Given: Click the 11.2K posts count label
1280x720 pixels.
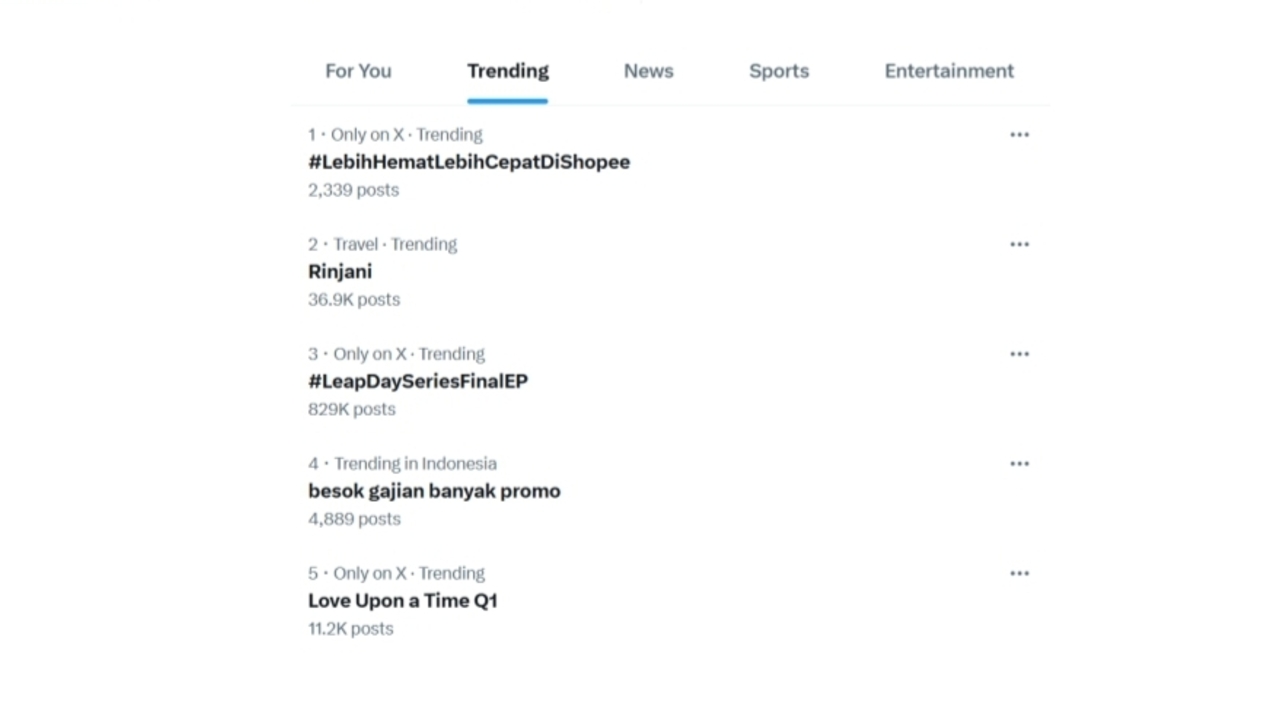Looking at the screenshot, I should [351, 629].
